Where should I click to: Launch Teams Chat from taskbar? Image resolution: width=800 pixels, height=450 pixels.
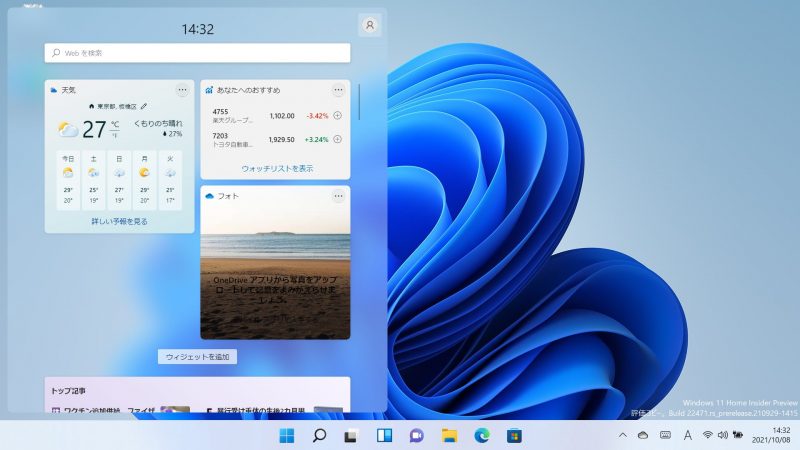pyautogui.click(x=417, y=435)
